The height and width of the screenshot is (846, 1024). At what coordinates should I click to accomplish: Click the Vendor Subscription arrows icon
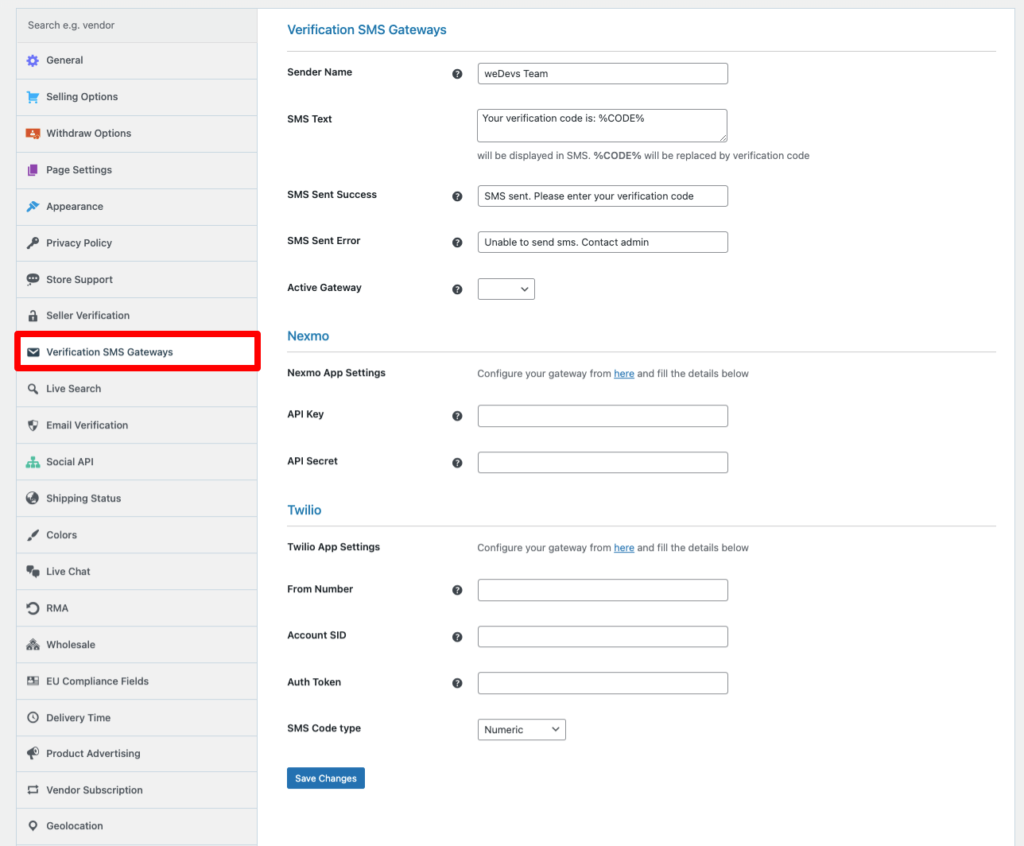point(33,790)
